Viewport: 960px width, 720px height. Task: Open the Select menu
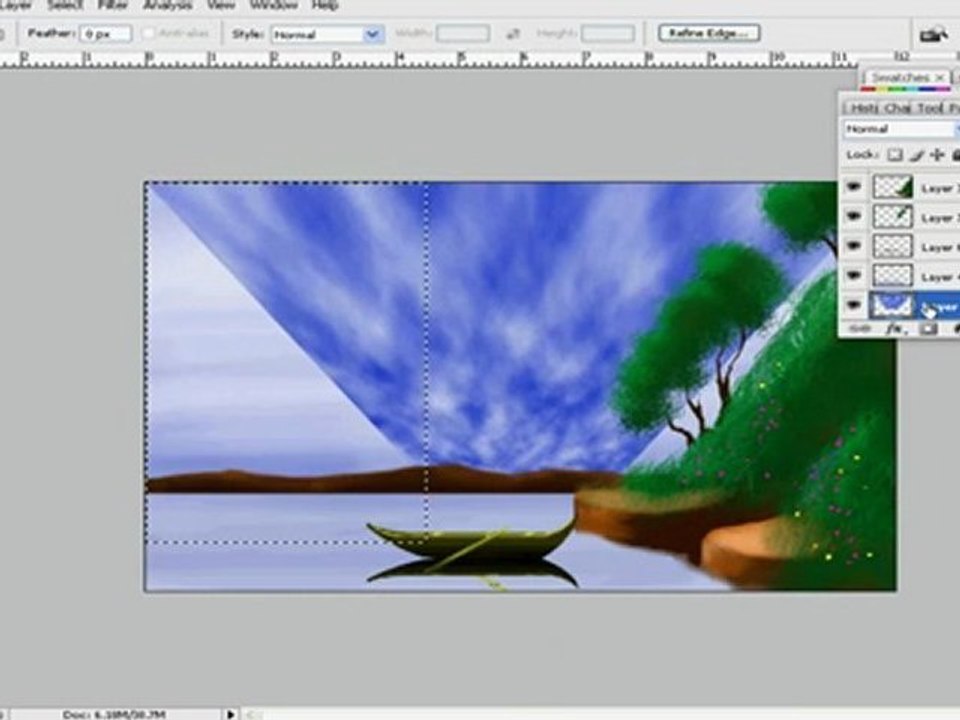(x=64, y=5)
